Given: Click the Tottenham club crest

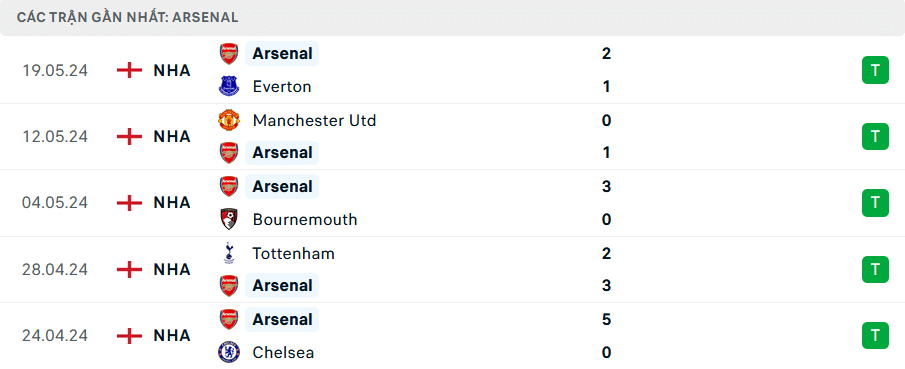Looking at the screenshot, I should [229, 253].
